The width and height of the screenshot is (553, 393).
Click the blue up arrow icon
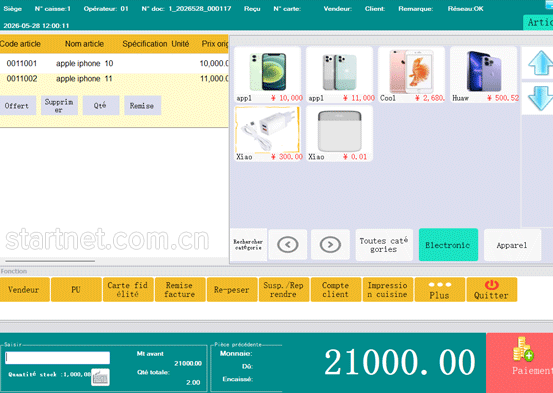[x=540, y=63]
